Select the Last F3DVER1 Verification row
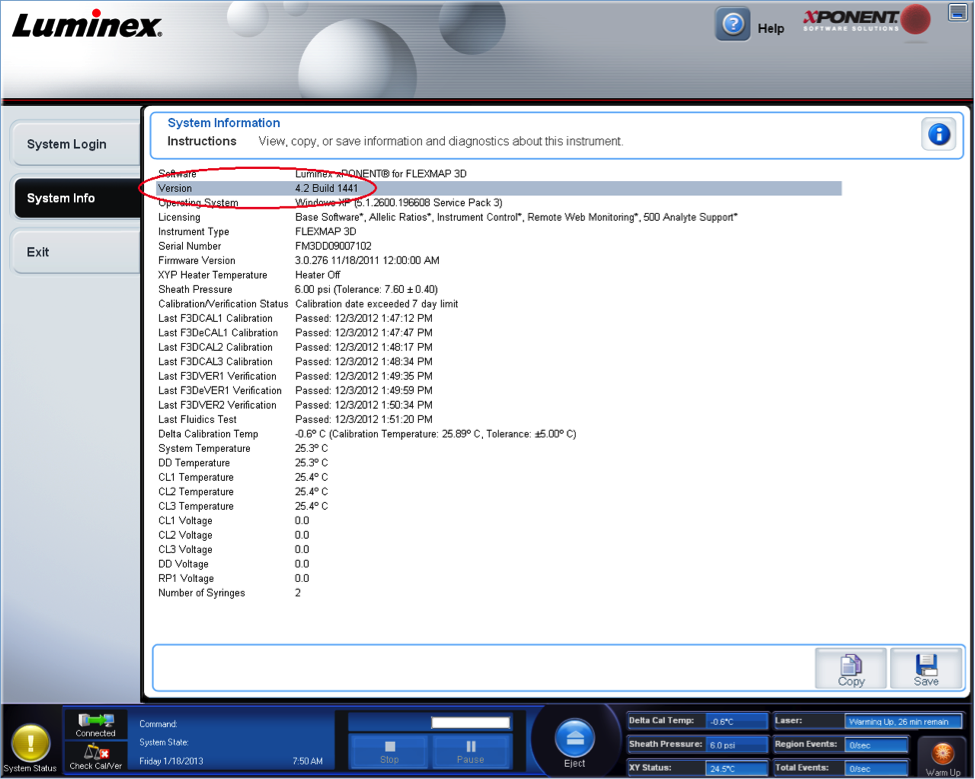Screen dimensions: 975x779 pos(499,376)
